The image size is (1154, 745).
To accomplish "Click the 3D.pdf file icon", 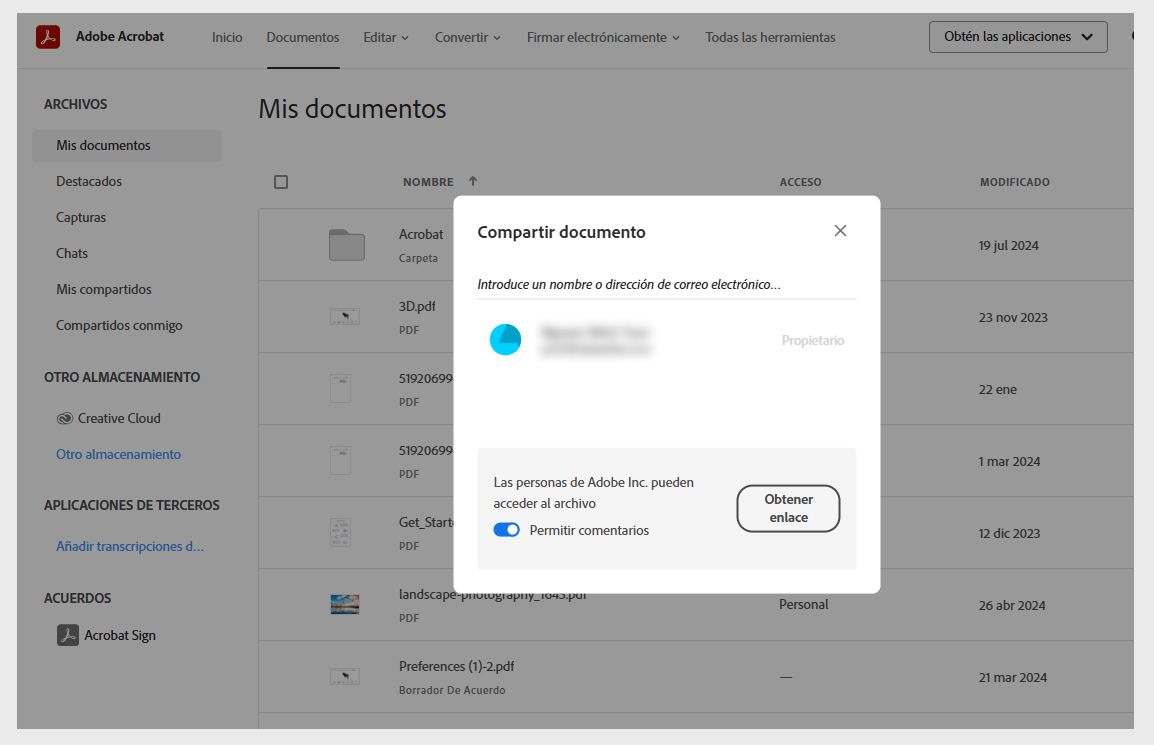I will point(344,314).
